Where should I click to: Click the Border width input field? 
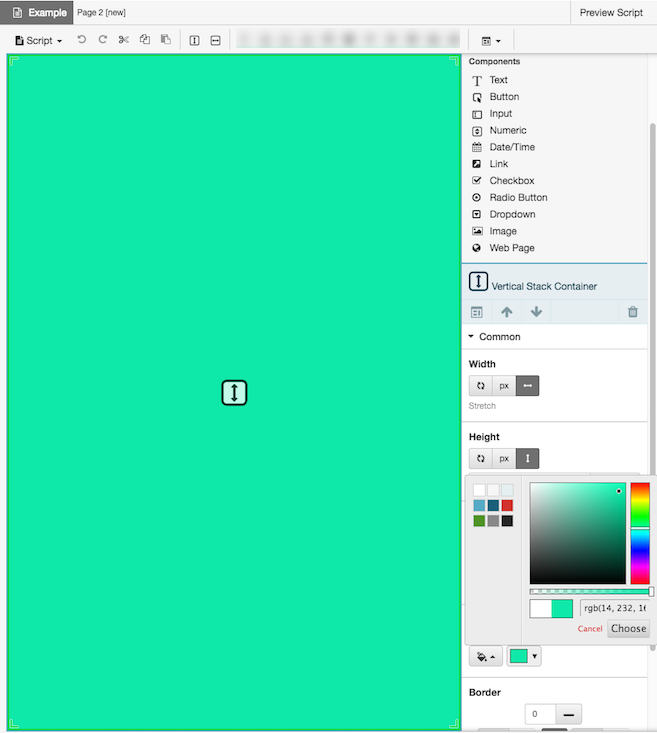click(x=540, y=714)
